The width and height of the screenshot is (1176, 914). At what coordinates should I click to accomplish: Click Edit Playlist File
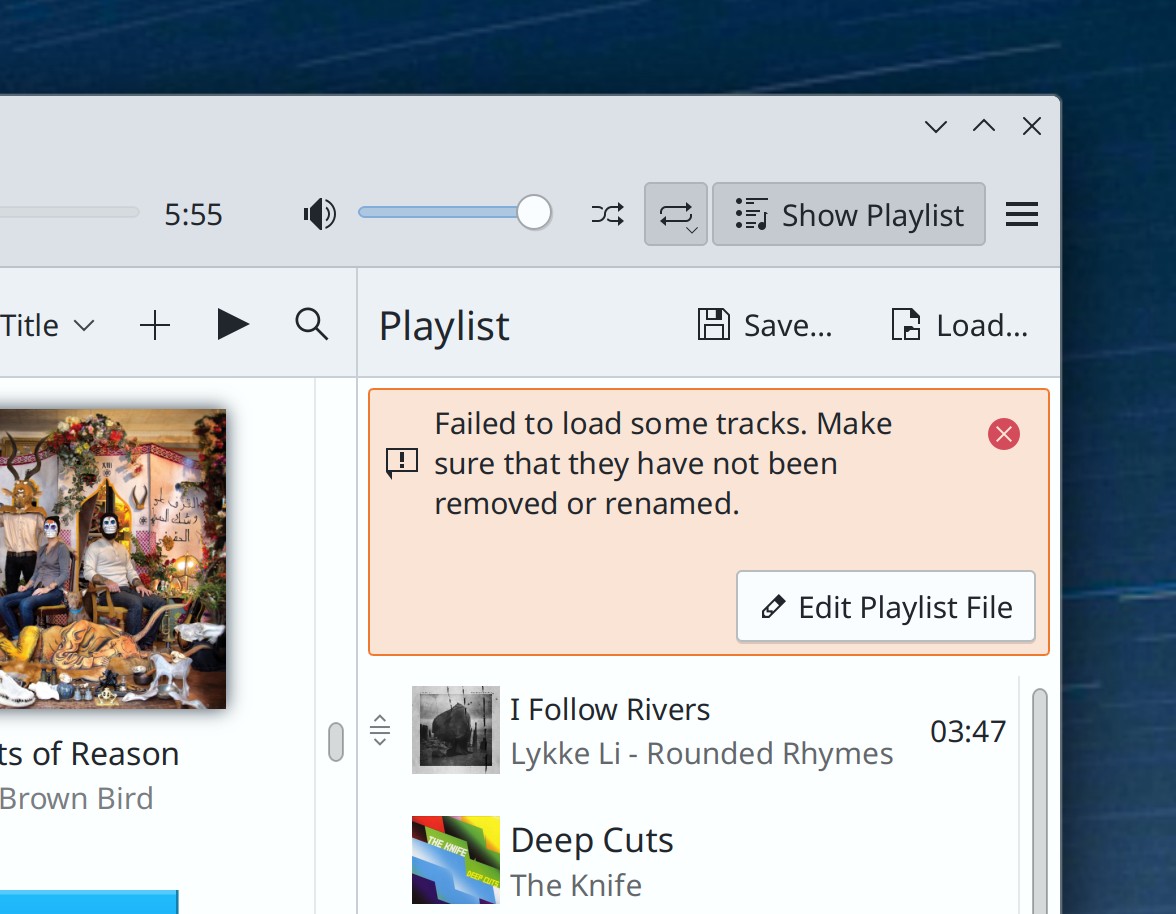point(885,606)
